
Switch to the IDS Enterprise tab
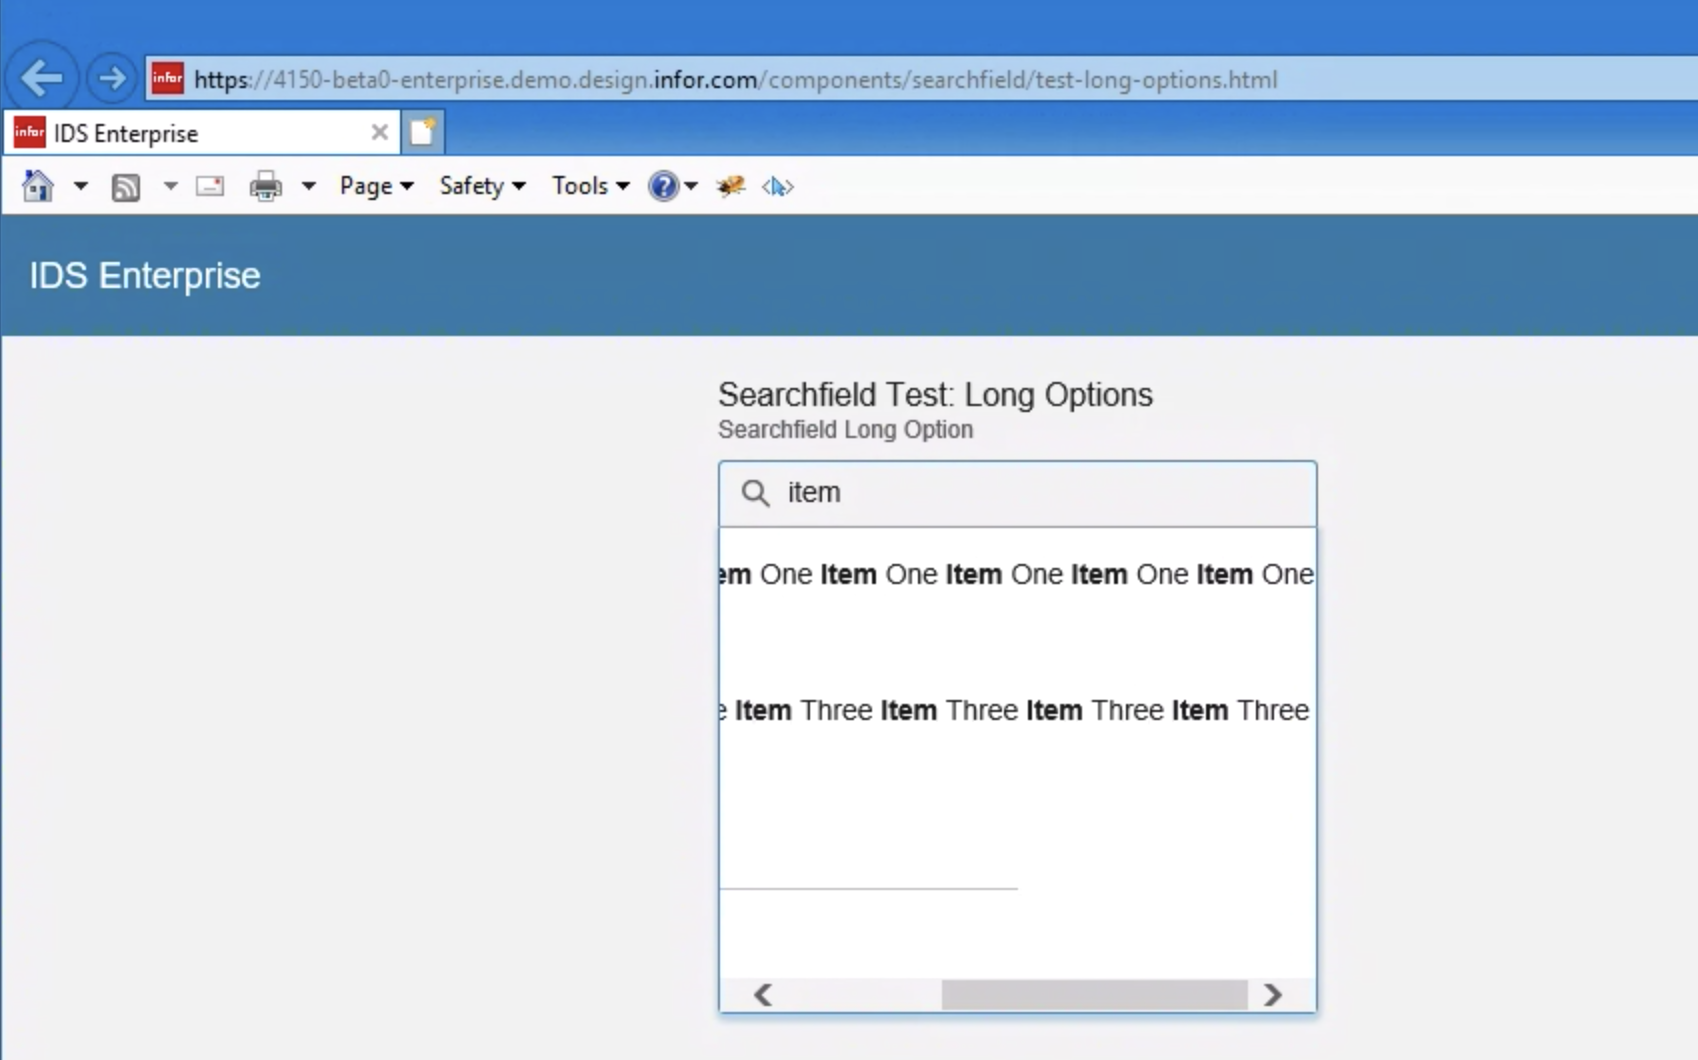[180, 131]
